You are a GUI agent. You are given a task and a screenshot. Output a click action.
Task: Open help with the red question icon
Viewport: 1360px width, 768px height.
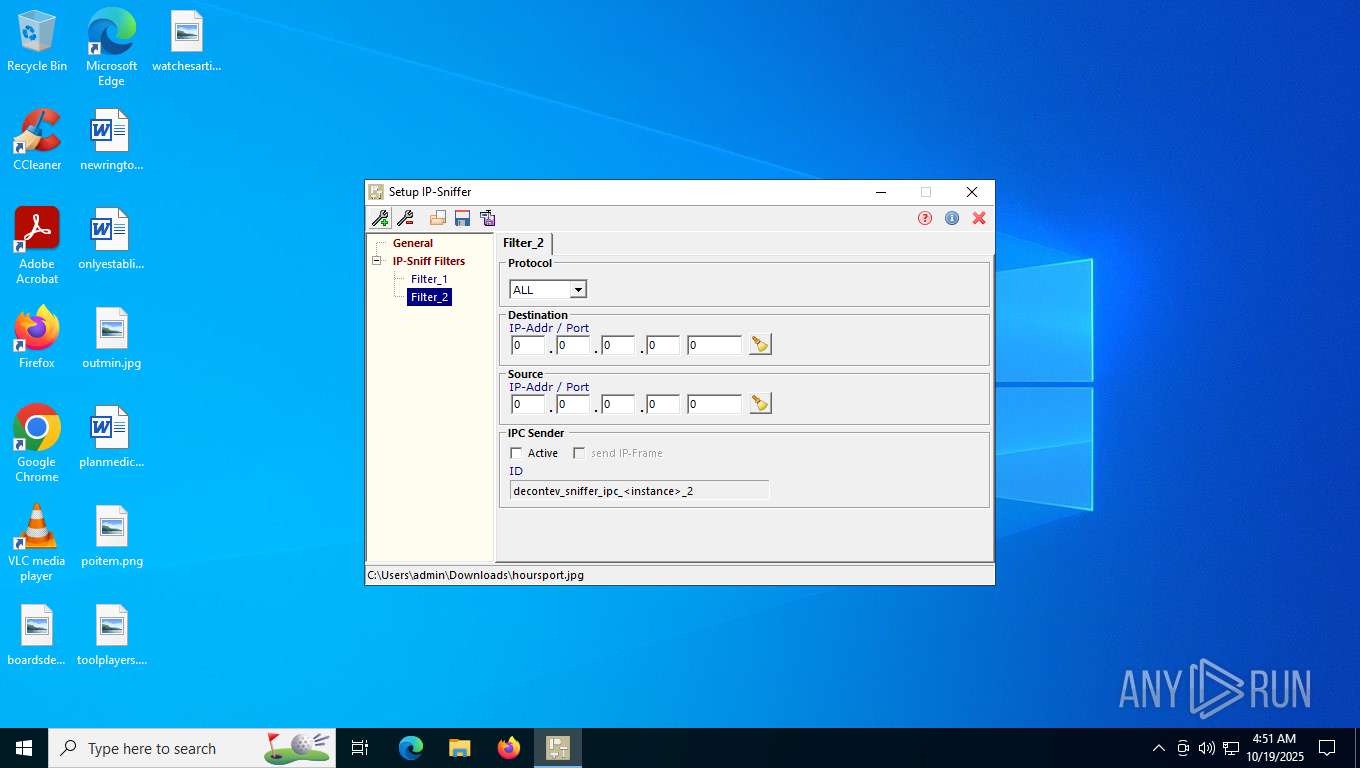[925, 218]
